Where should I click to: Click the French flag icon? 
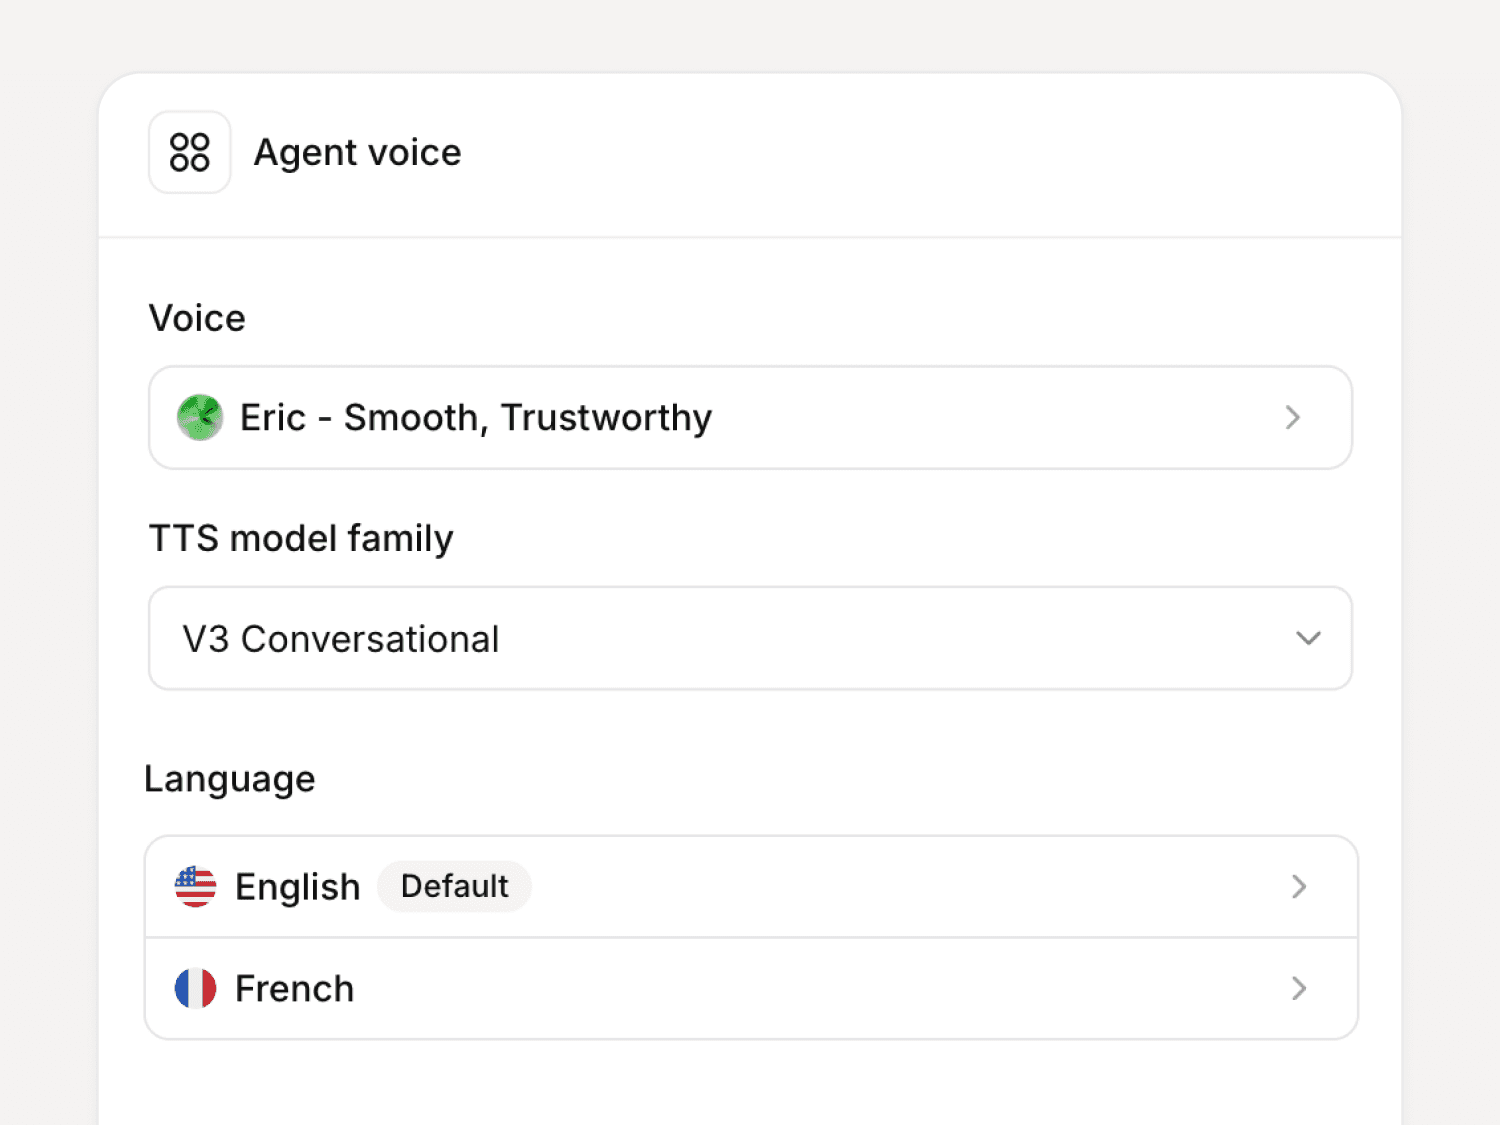(x=195, y=989)
